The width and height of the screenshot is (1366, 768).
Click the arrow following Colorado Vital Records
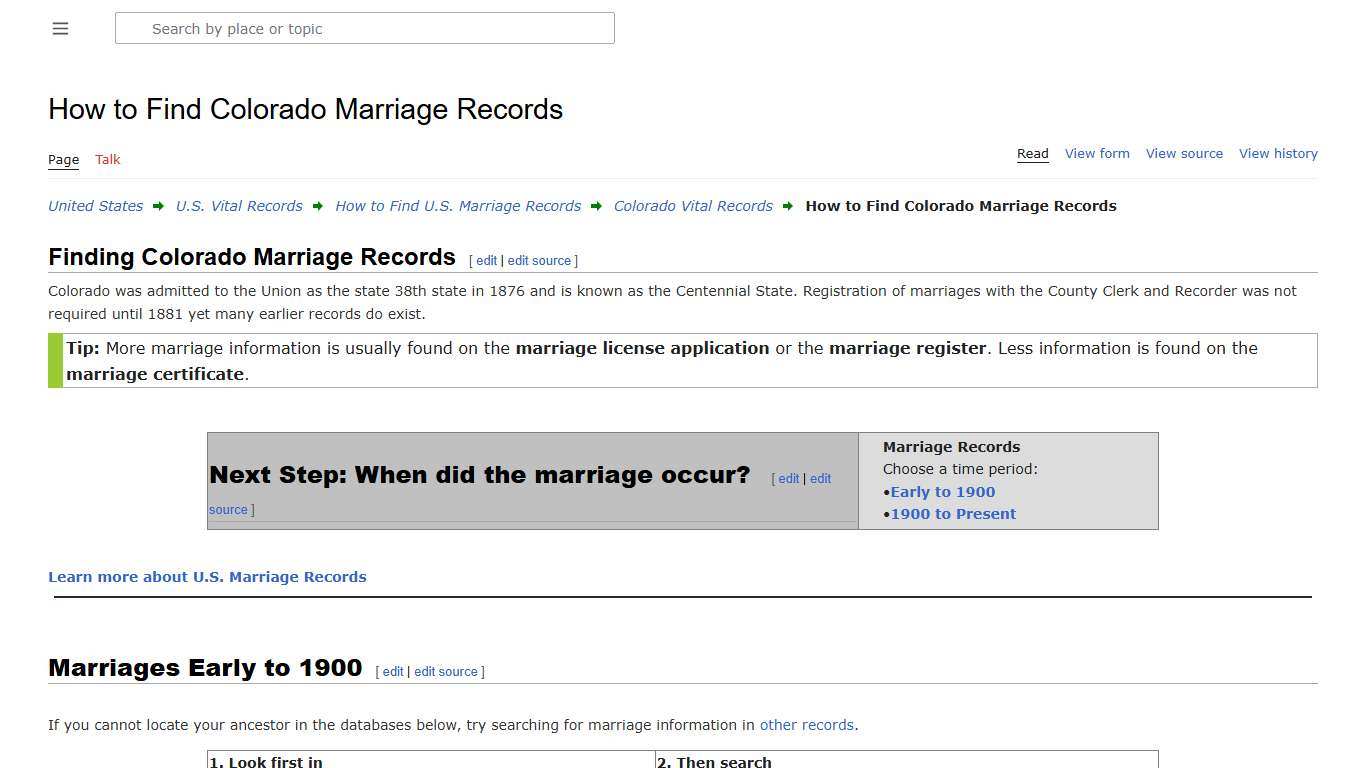789,206
